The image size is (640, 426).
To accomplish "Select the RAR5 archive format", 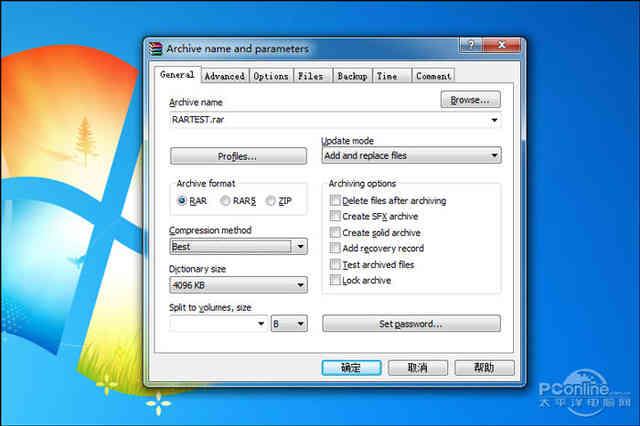I will pos(226,201).
